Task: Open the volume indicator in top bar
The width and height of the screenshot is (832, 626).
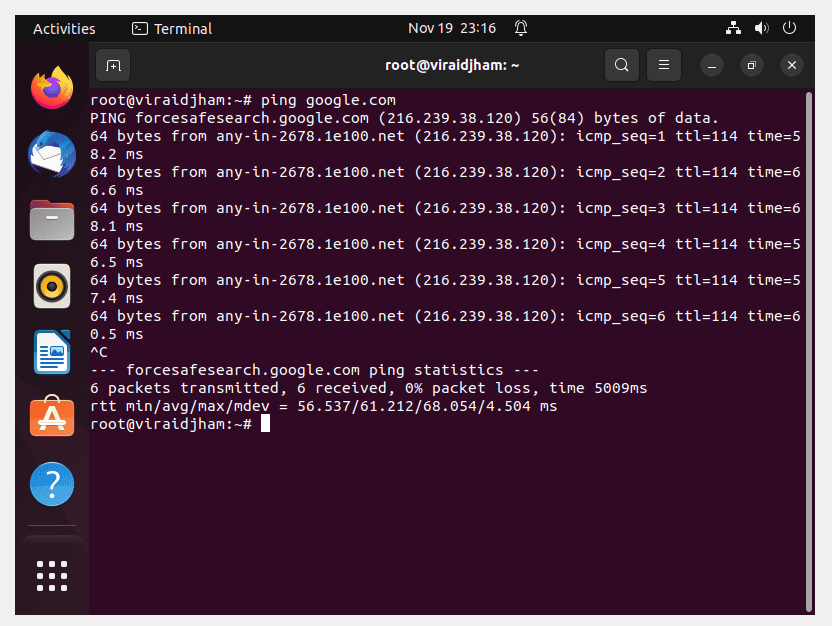Action: click(761, 28)
